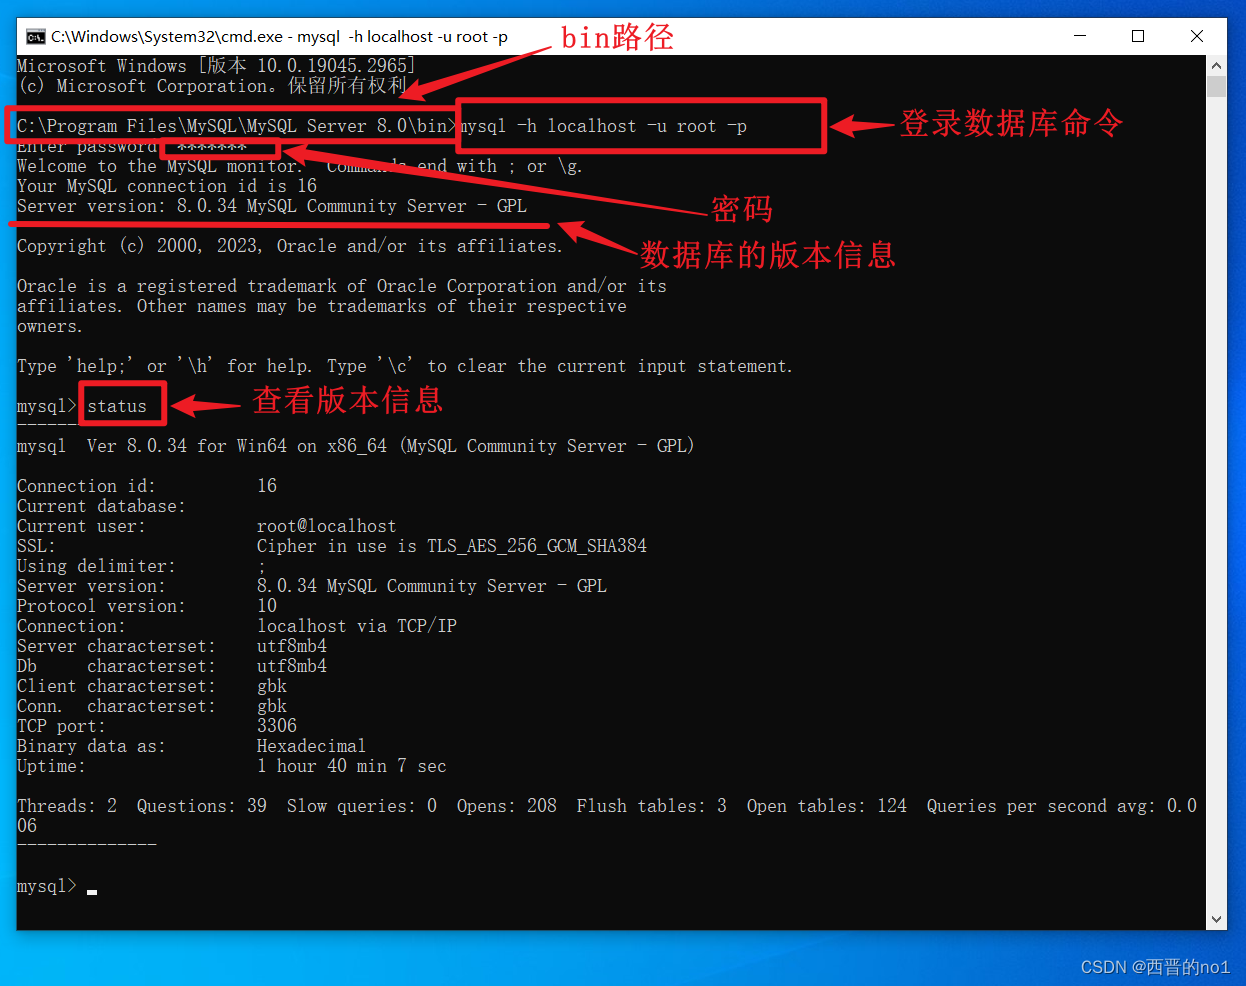The width and height of the screenshot is (1246, 986).
Task: Click the 'Client characterset:' label
Action: coord(116,686)
